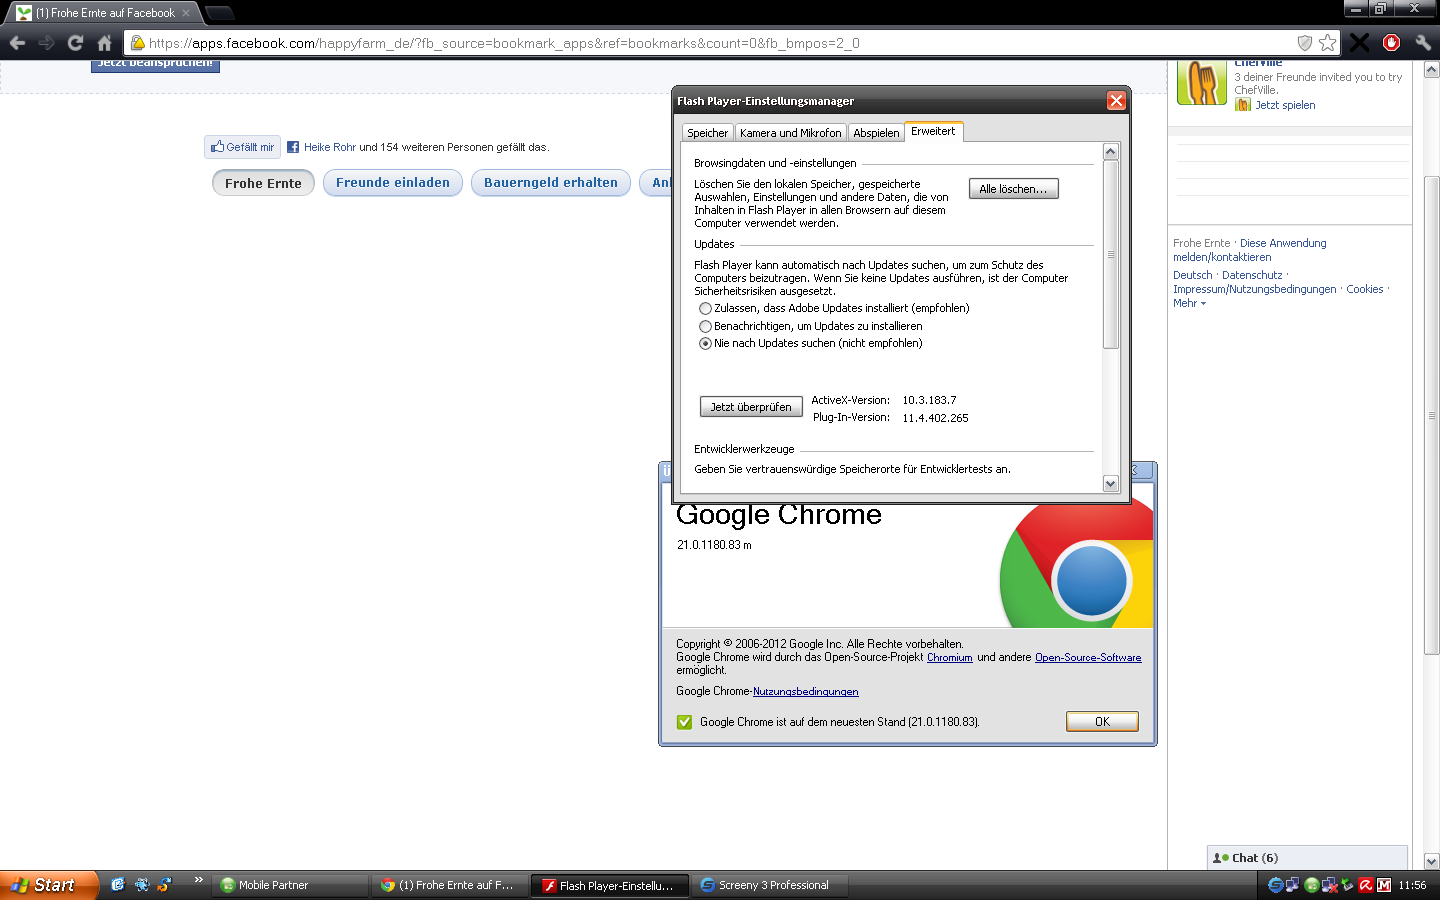Click the safely remove hardware tray icon
1440x900 pixels.
[x=1347, y=885]
